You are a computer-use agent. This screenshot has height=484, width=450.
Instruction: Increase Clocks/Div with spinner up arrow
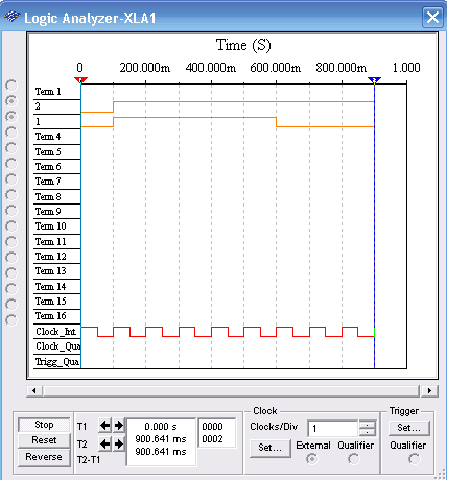tap(367, 425)
